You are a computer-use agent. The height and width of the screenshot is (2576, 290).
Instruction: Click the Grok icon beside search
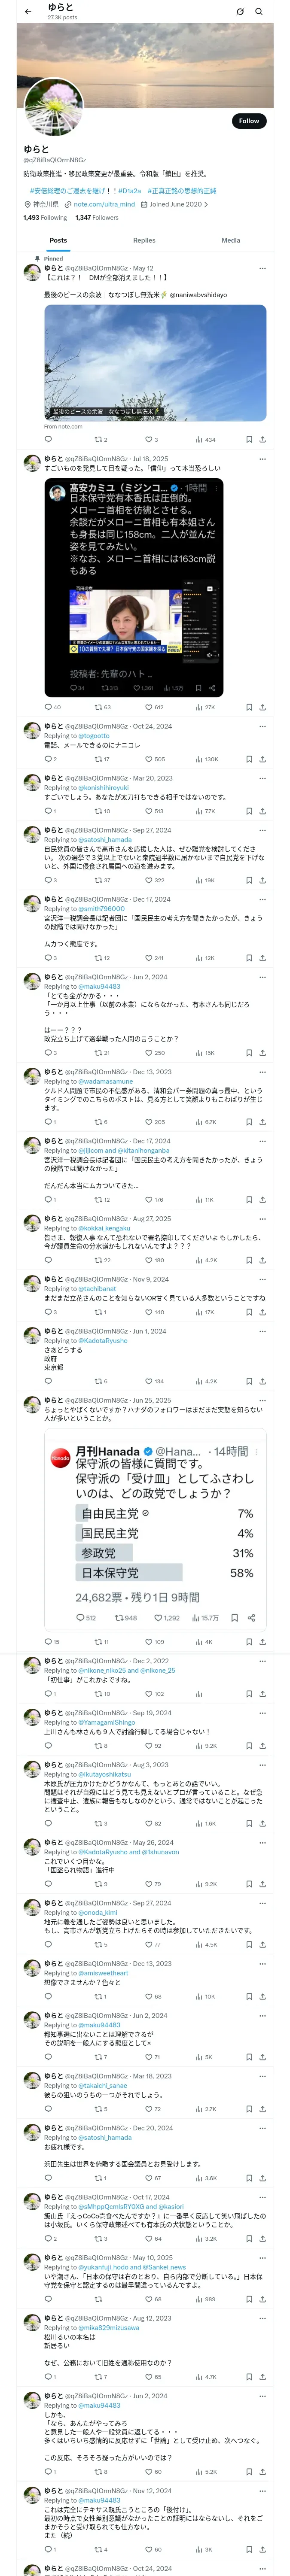[x=240, y=12]
